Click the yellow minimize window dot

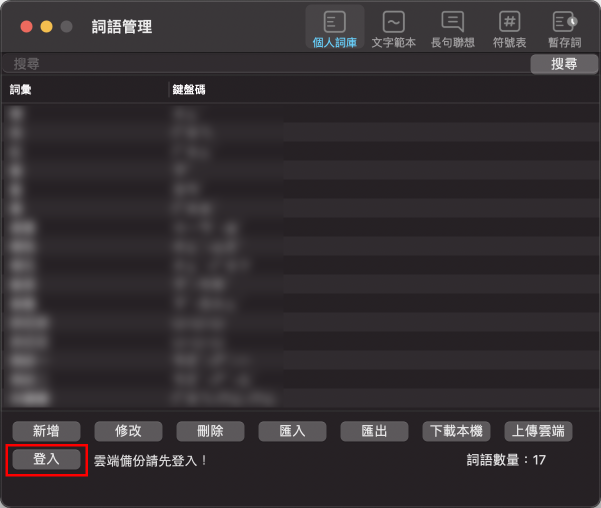(46, 26)
